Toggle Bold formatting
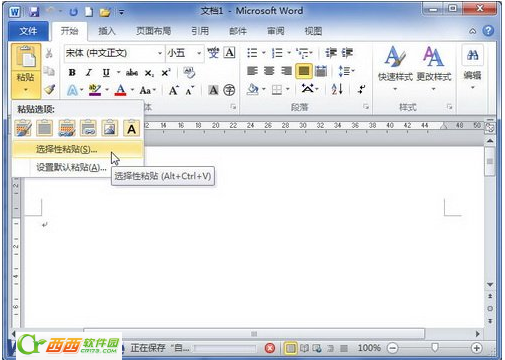The height and width of the screenshot is (360, 505). [72, 72]
